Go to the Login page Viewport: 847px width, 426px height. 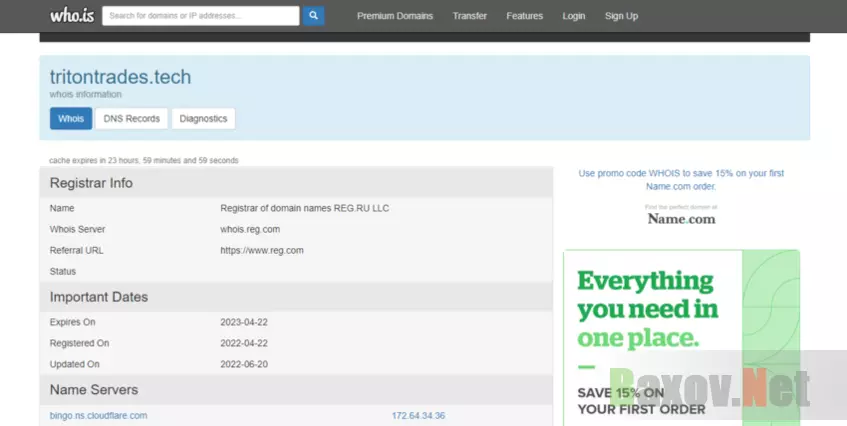coord(574,16)
